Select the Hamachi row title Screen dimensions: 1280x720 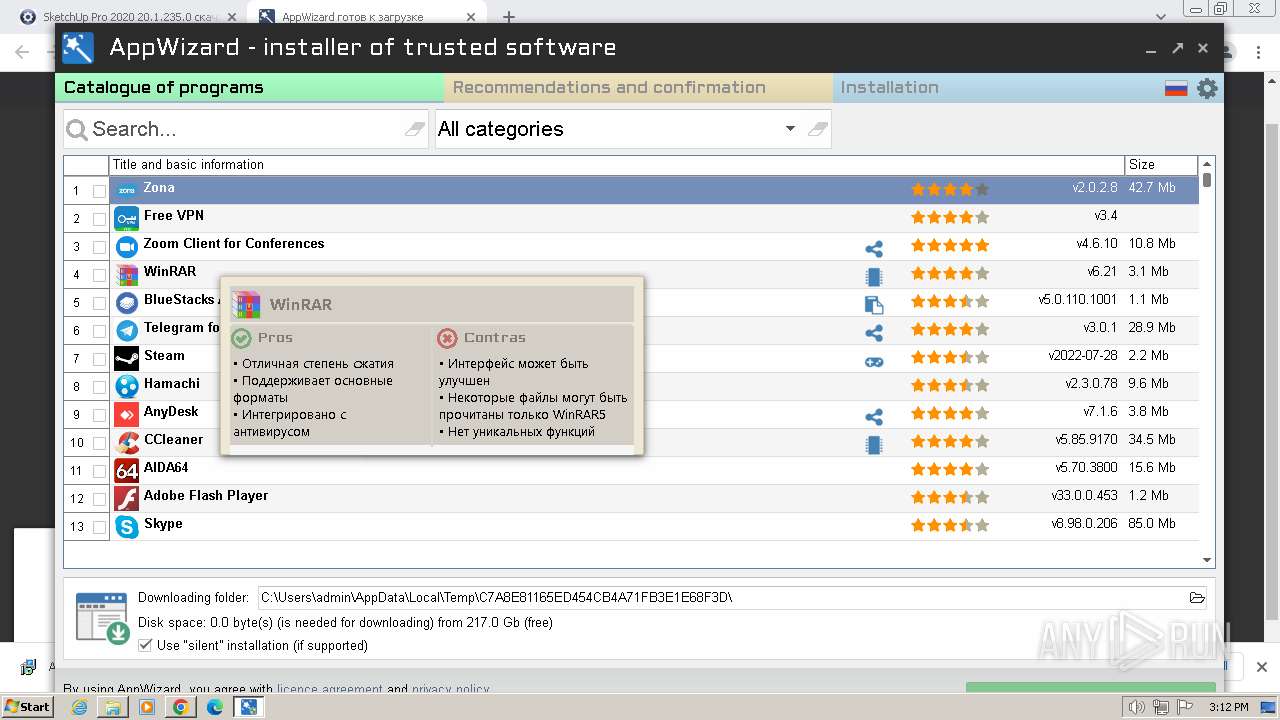[x=172, y=384]
